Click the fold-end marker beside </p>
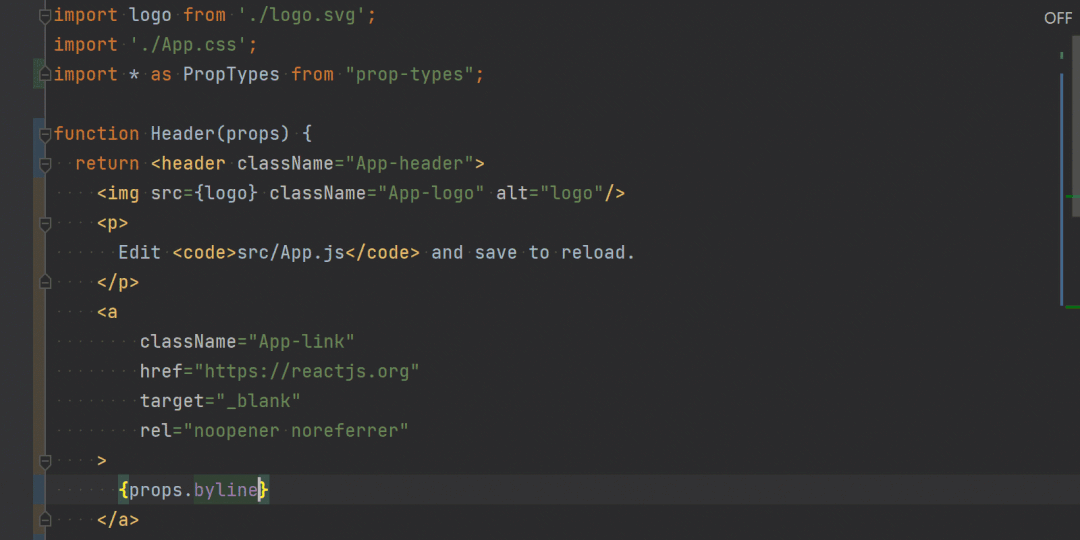Viewport: 1080px width, 540px height. point(45,282)
